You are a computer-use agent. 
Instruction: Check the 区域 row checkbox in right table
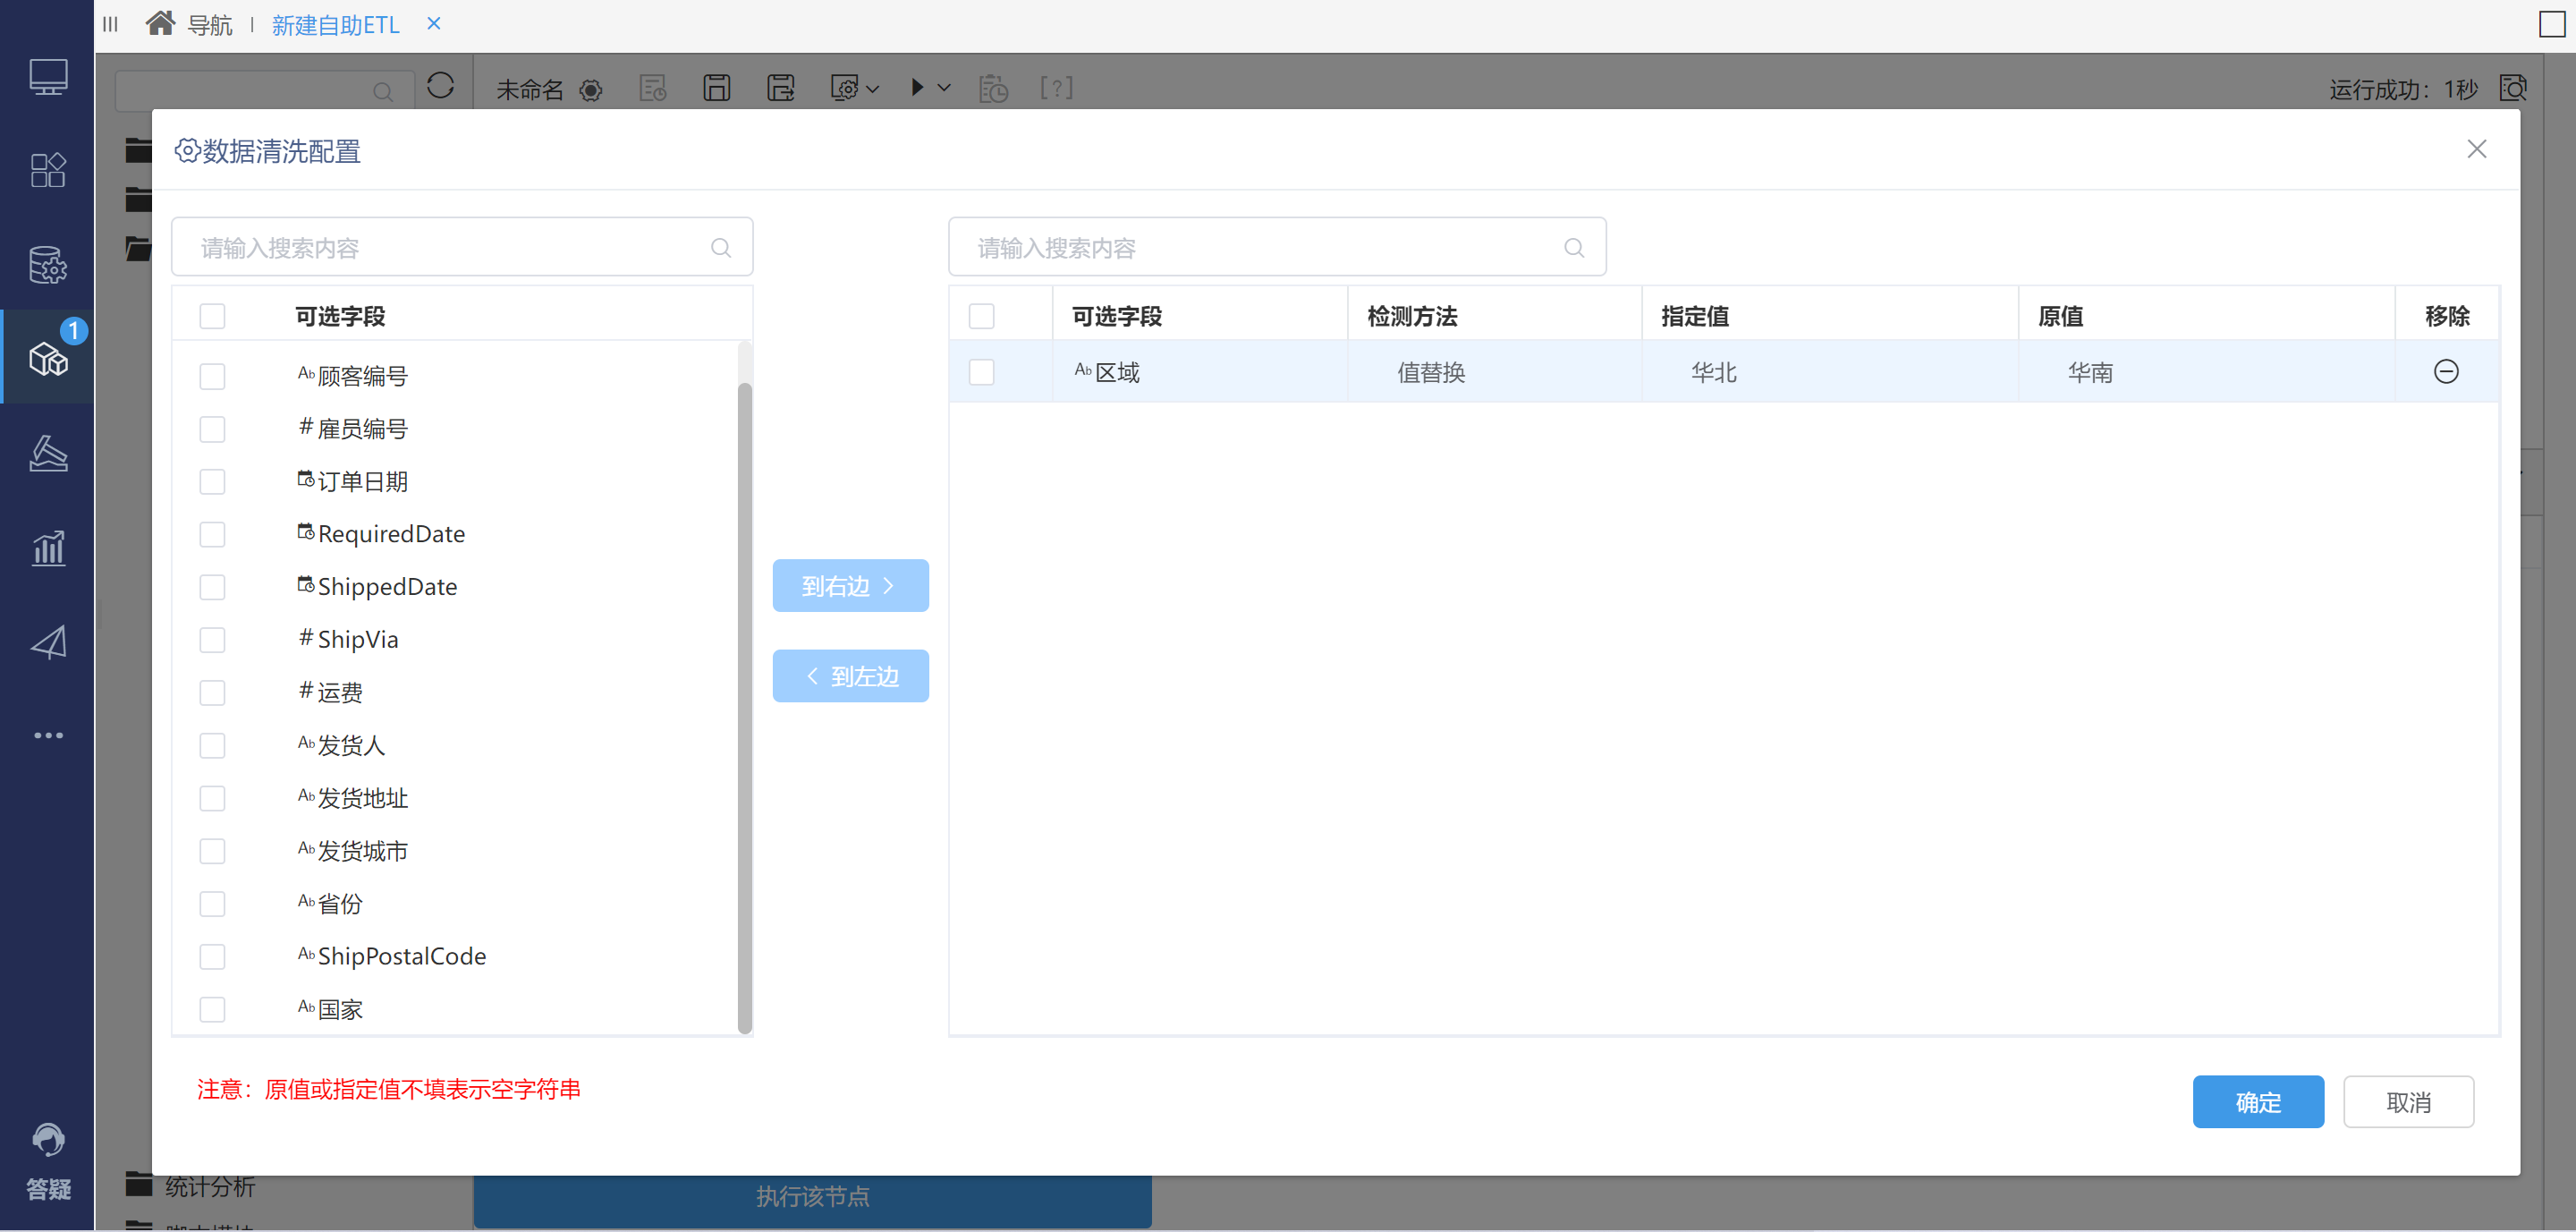(982, 372)
